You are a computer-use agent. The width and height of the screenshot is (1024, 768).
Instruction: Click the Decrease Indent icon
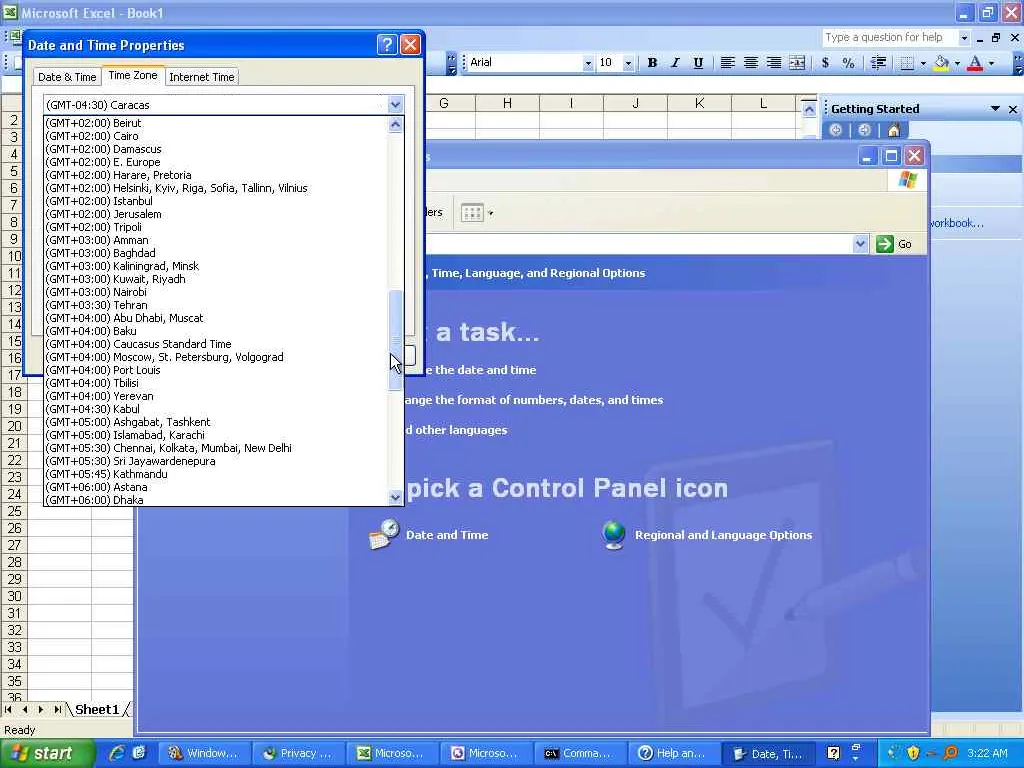pyautogui.click(x=878, y=63)
